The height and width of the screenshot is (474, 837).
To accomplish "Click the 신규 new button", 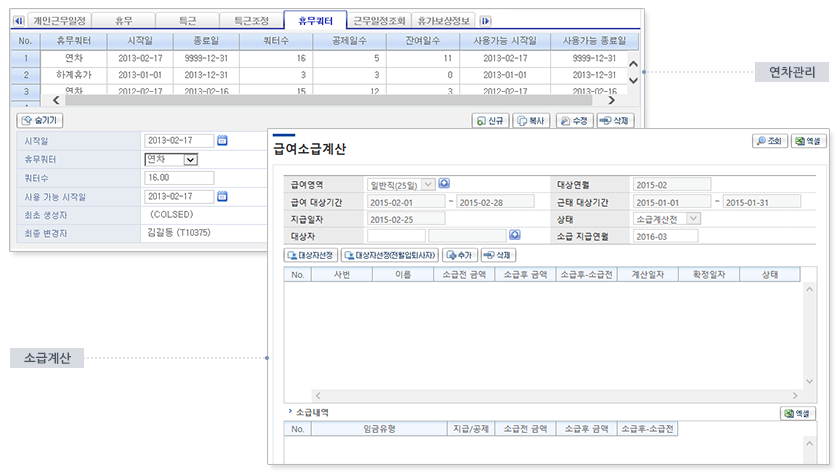I will (x=491, y=120).
